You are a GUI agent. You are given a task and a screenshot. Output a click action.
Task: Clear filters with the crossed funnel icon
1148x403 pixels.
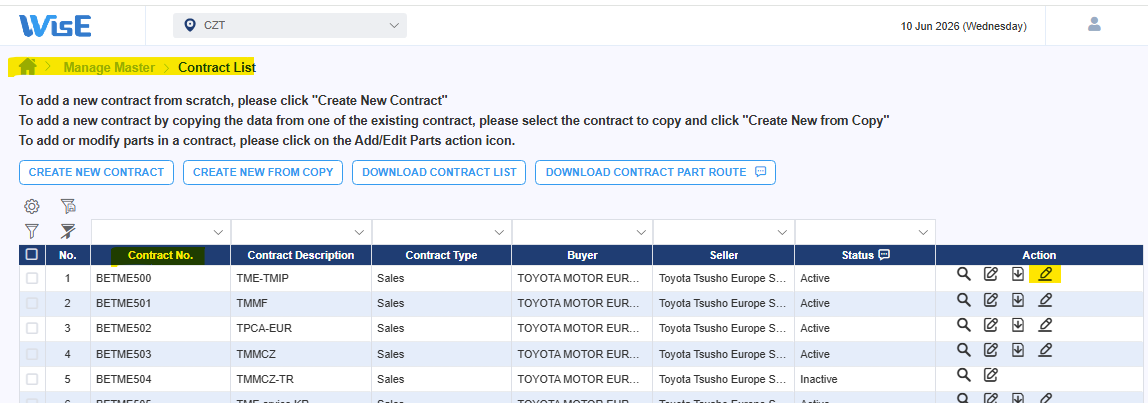68,232
